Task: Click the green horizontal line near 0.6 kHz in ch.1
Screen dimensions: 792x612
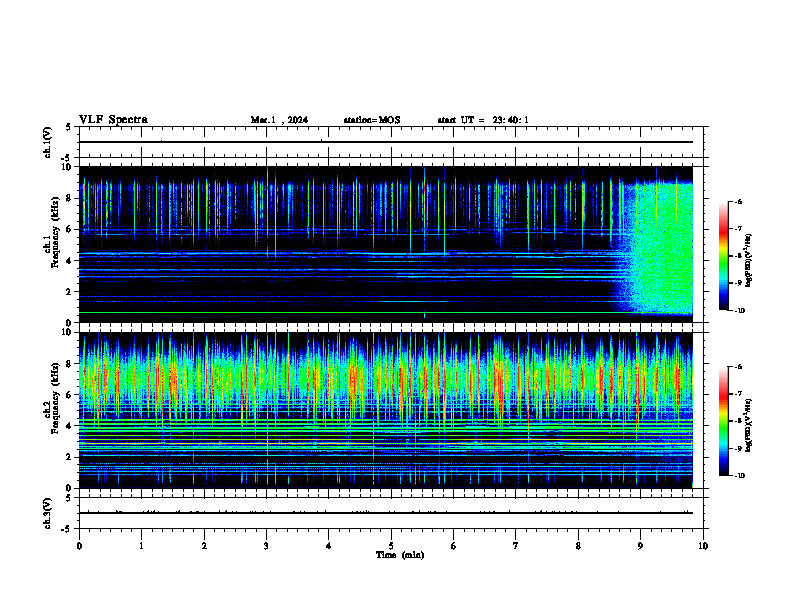Action: (385, 313)
